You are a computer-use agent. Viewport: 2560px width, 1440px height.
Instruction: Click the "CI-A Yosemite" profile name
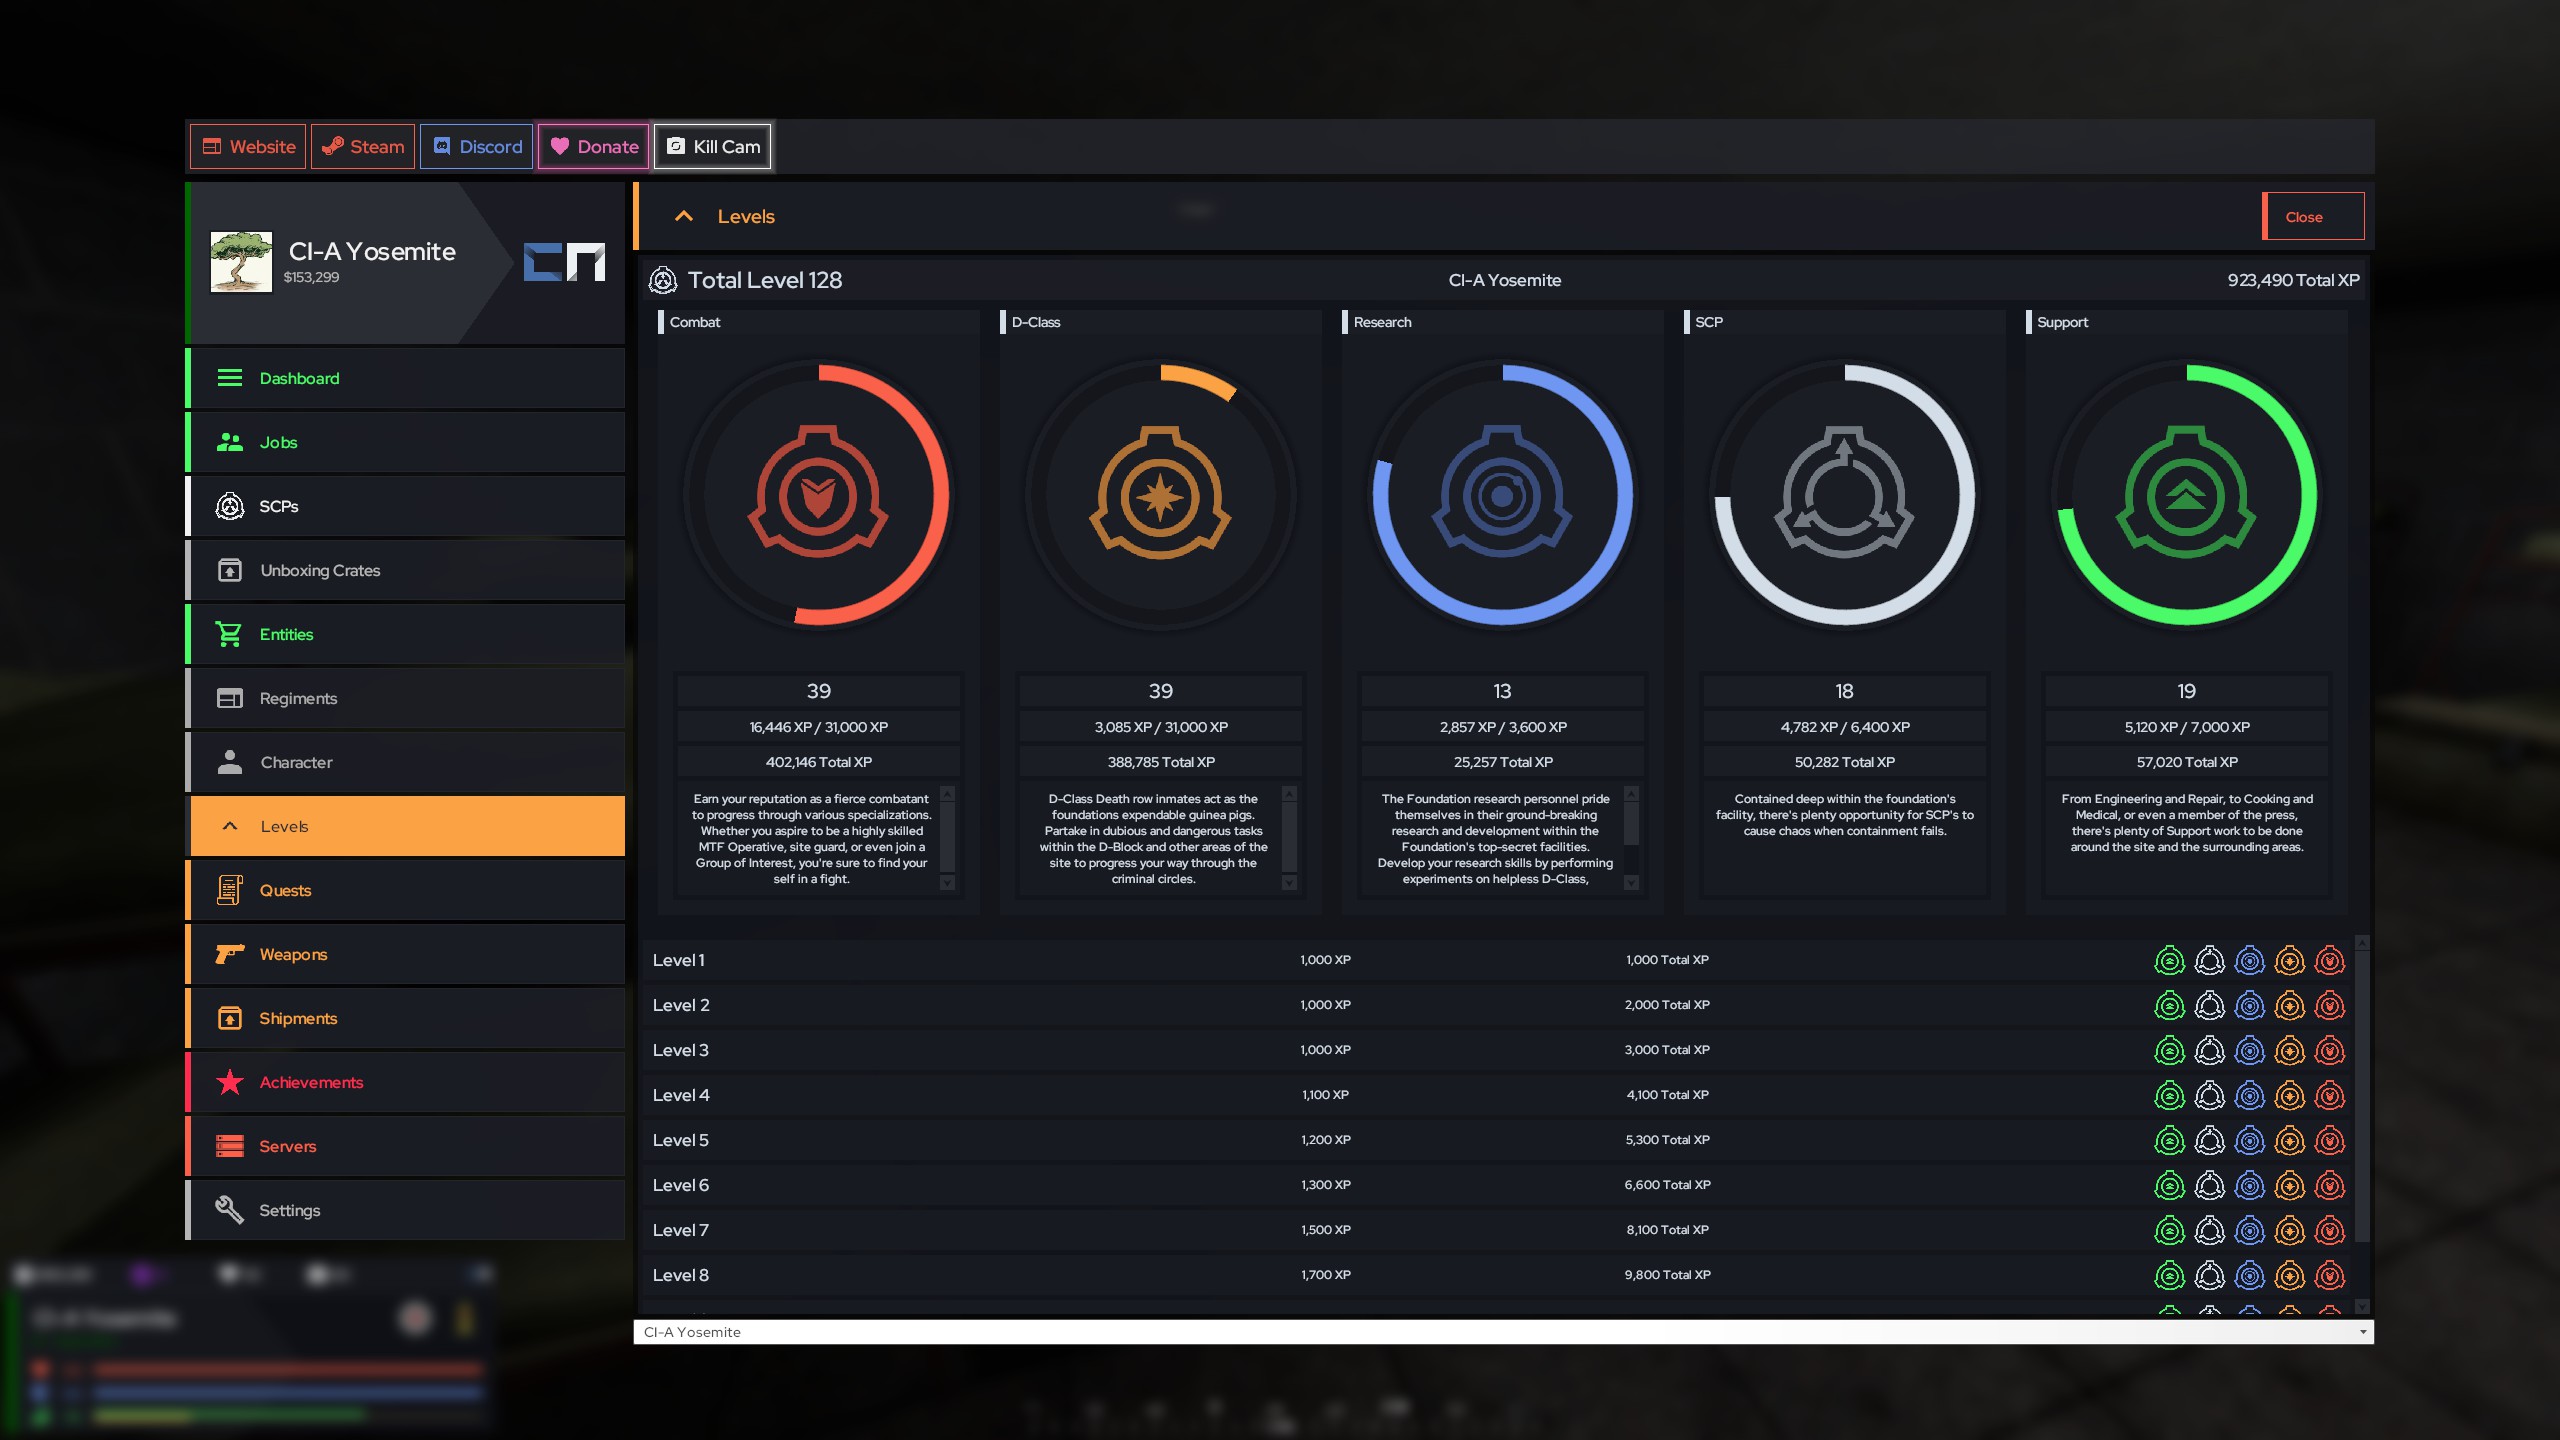tap(372, 251)
